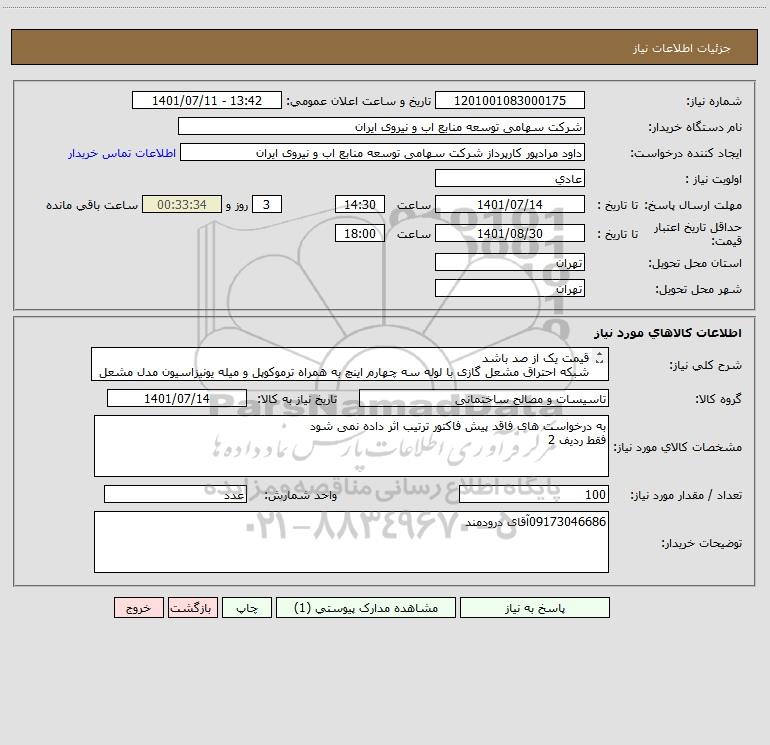This screenshot has width=770, height=745.
Task: Click the price validity date 1401/08/30
Action: click(x=510, y=233)
